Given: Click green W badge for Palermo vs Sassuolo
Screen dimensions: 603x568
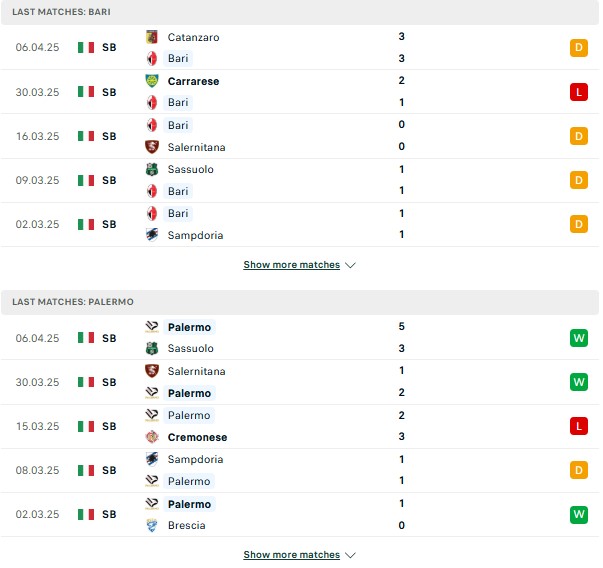Looking at the screenshot, I should [x=579, y=338].
